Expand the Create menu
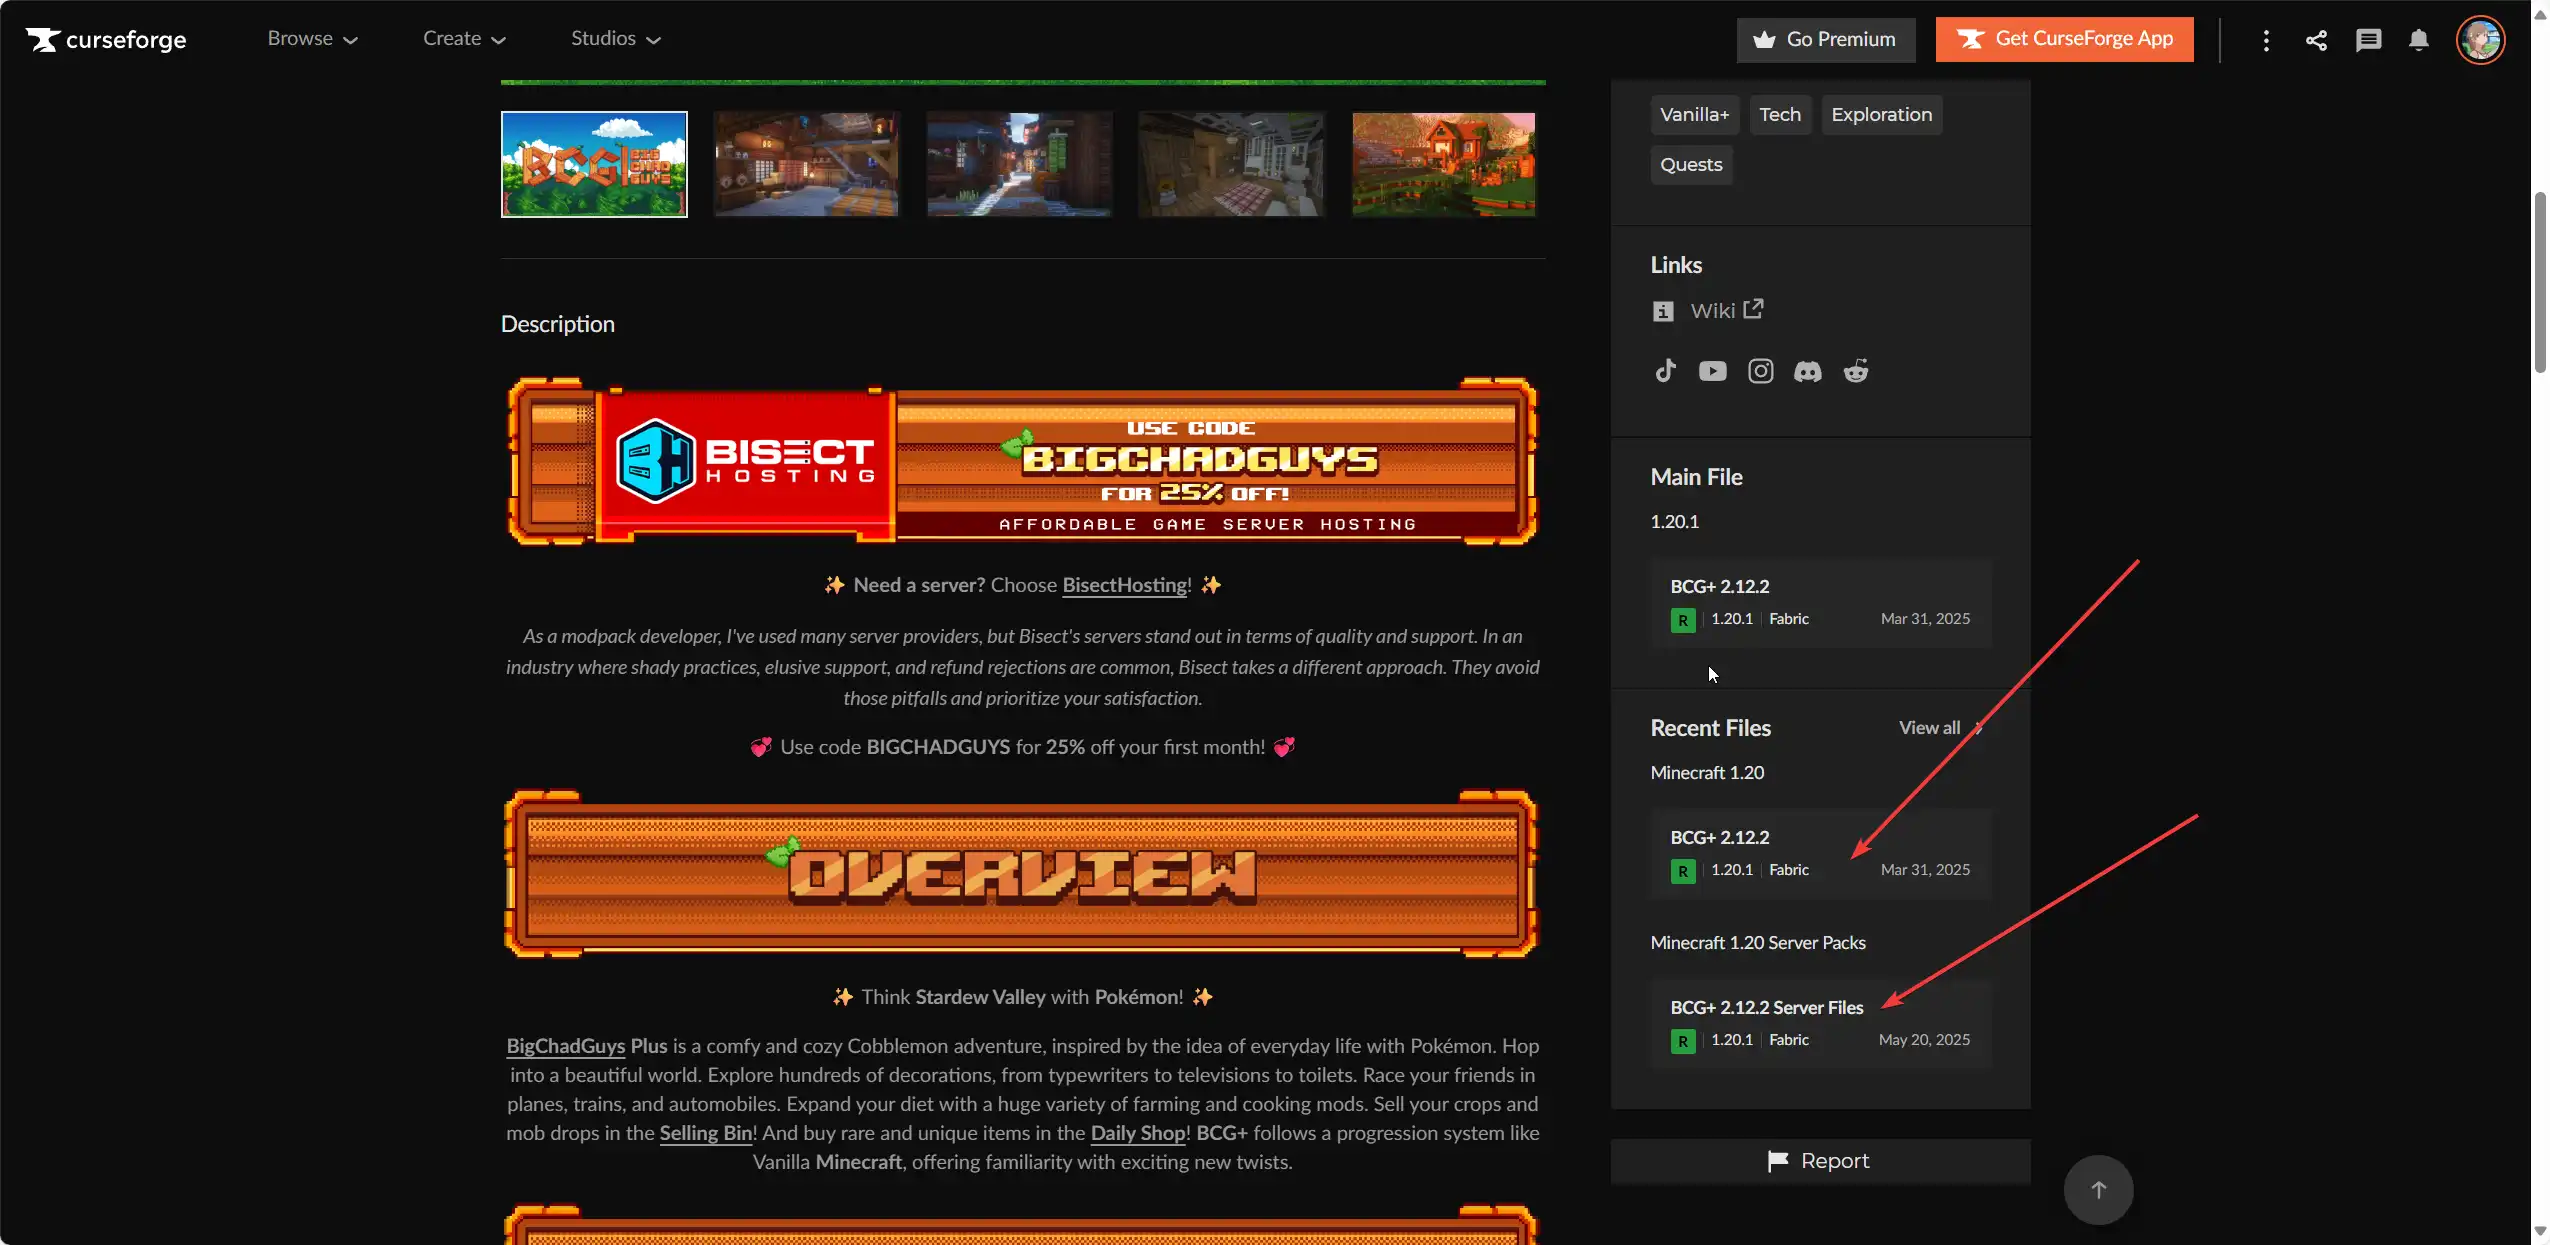The width and height of the screenshot is (2550, 1245). (464, 39)
